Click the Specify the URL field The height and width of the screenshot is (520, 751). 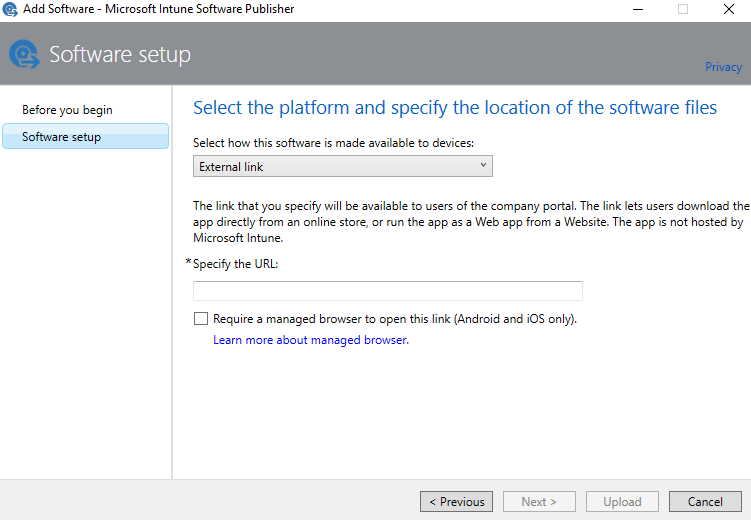387,291
